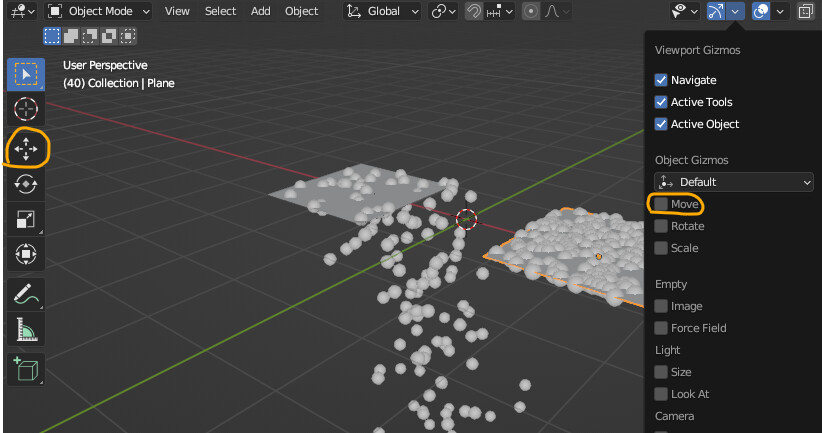Enable the Scale object gizmo checkbox

point(661,248)
